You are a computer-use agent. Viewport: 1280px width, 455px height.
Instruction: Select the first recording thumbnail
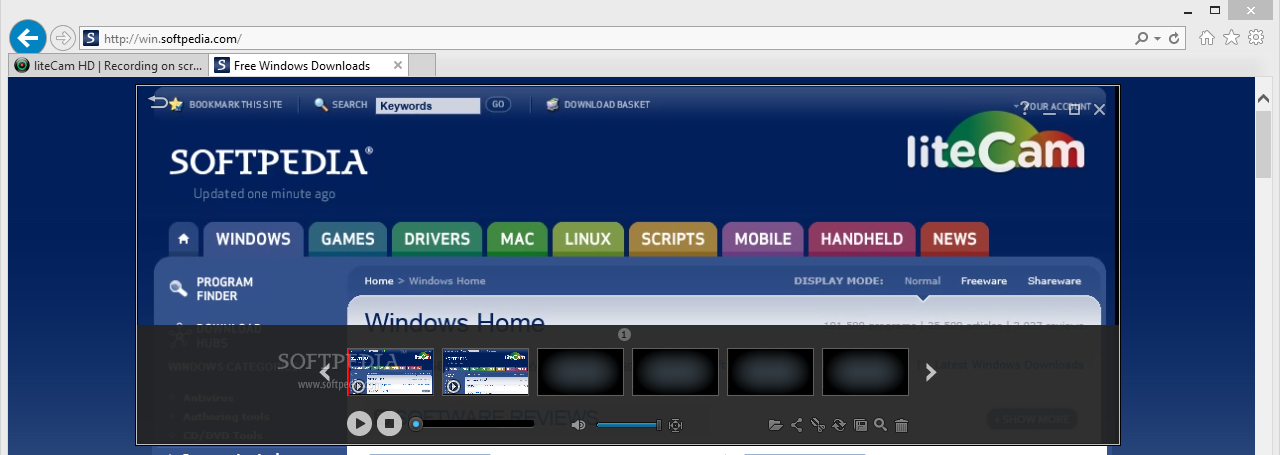coord(390,372)
